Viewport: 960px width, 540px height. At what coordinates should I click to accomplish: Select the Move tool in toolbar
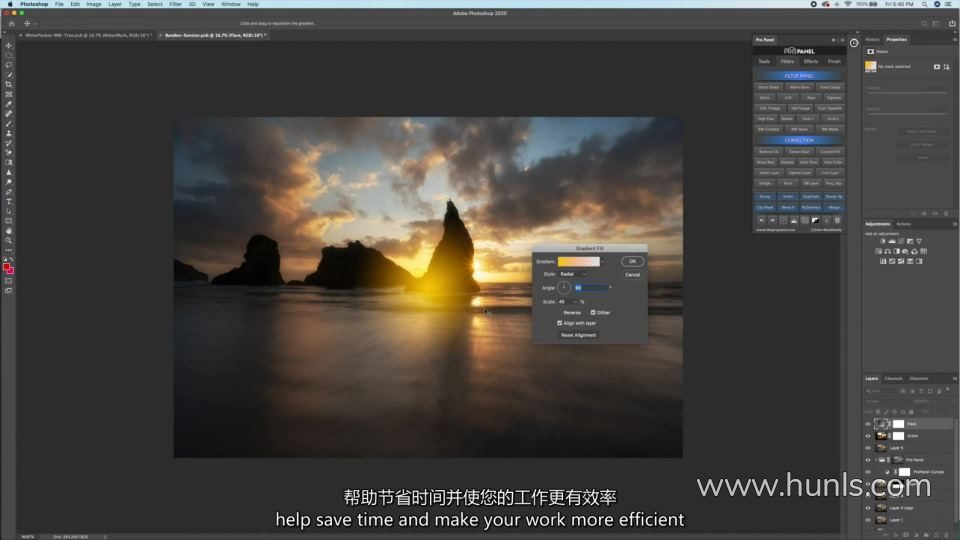9,45
